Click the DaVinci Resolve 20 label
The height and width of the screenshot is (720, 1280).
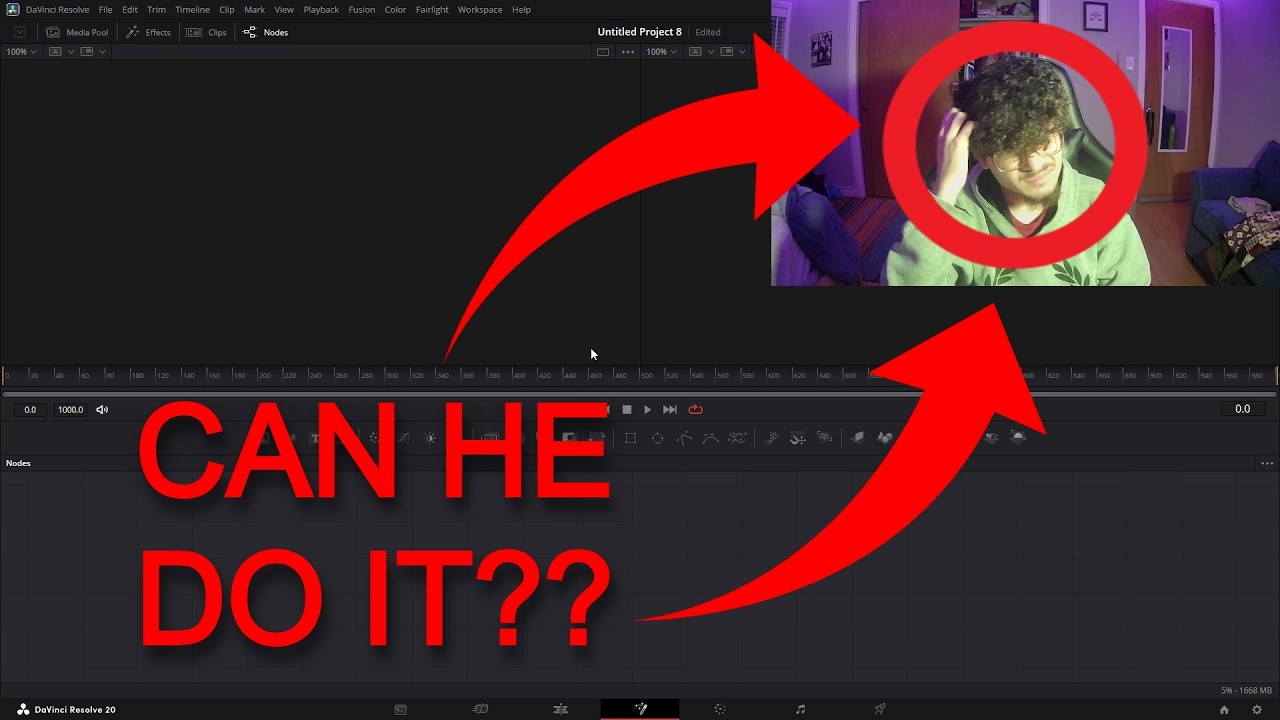coord(75,710)
